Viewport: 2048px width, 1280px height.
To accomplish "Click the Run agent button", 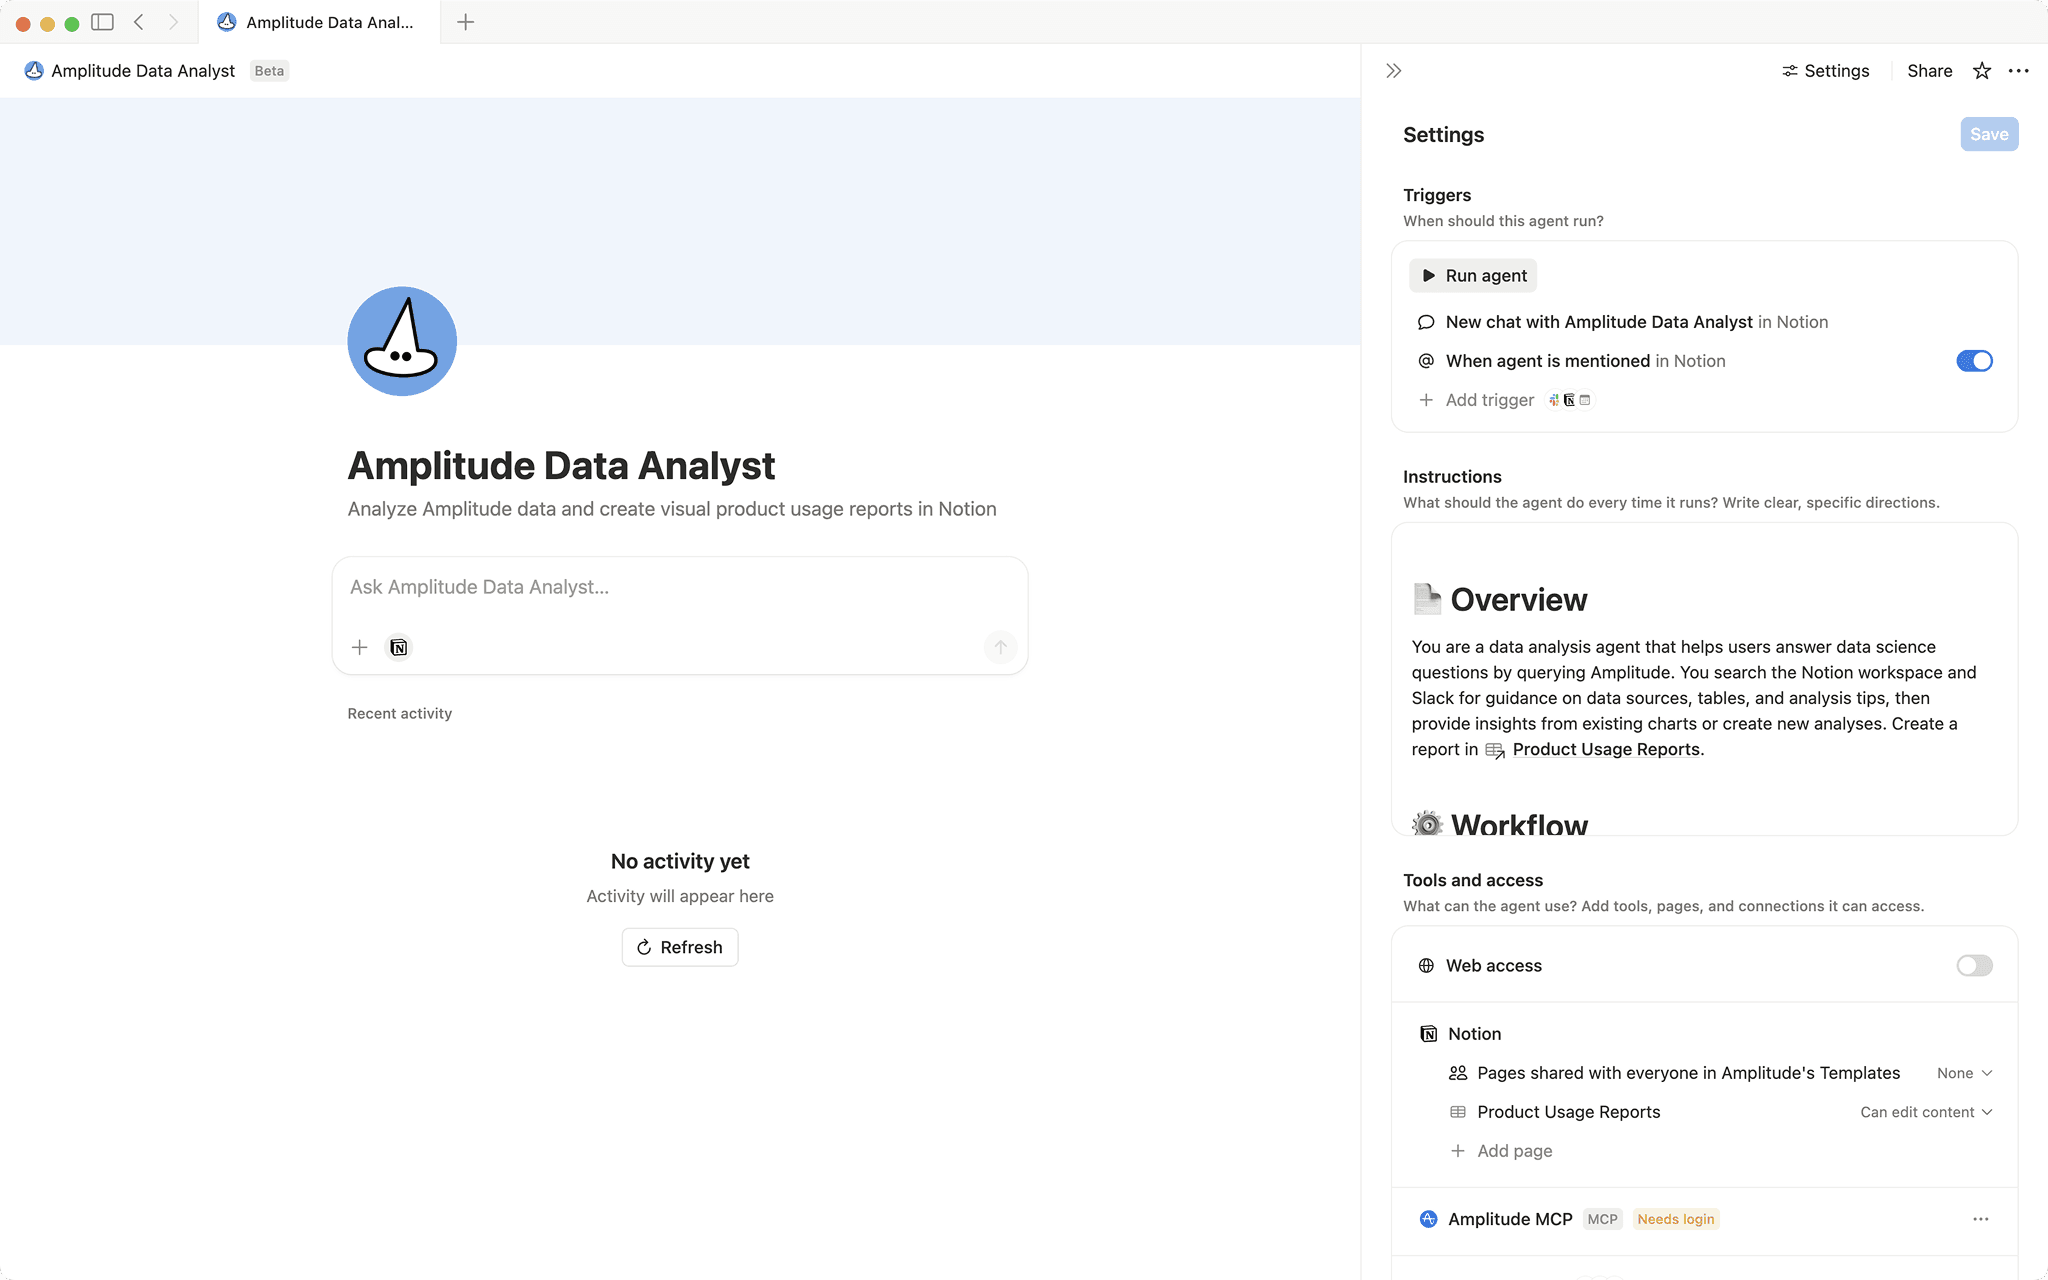I will pos(1472,275).
